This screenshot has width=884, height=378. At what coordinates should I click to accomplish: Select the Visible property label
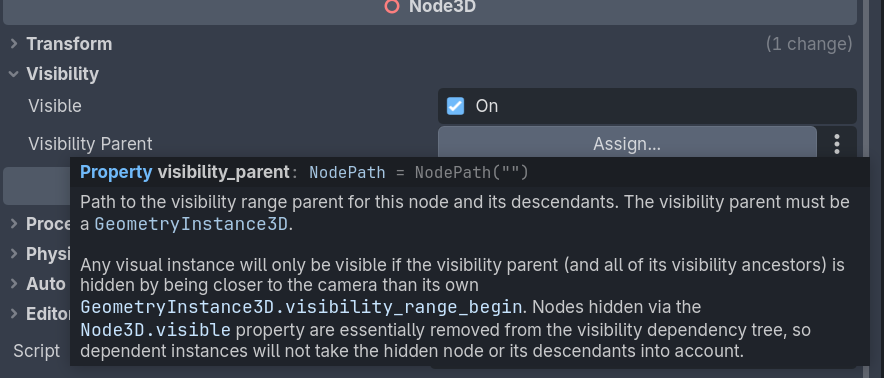pos(55,106)
